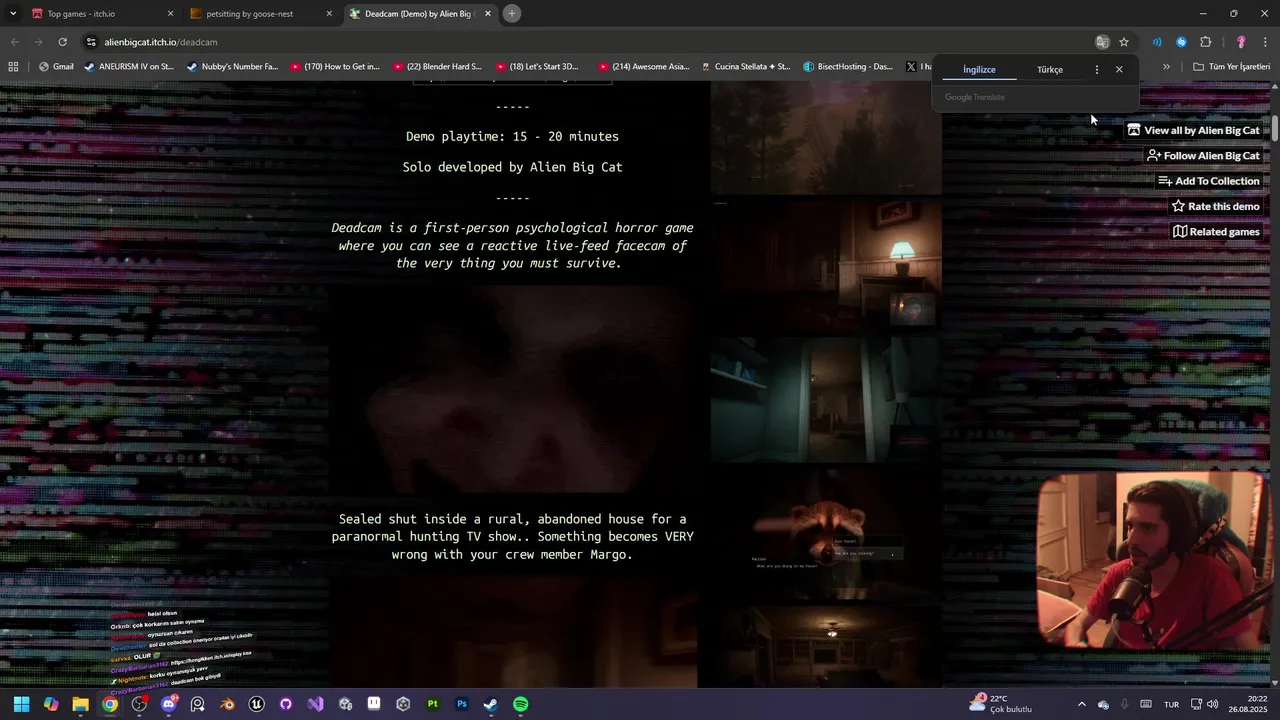Open the lamp room screenshot thumbnail
The image size is (1280, 720).
click(x=826, y=265)
